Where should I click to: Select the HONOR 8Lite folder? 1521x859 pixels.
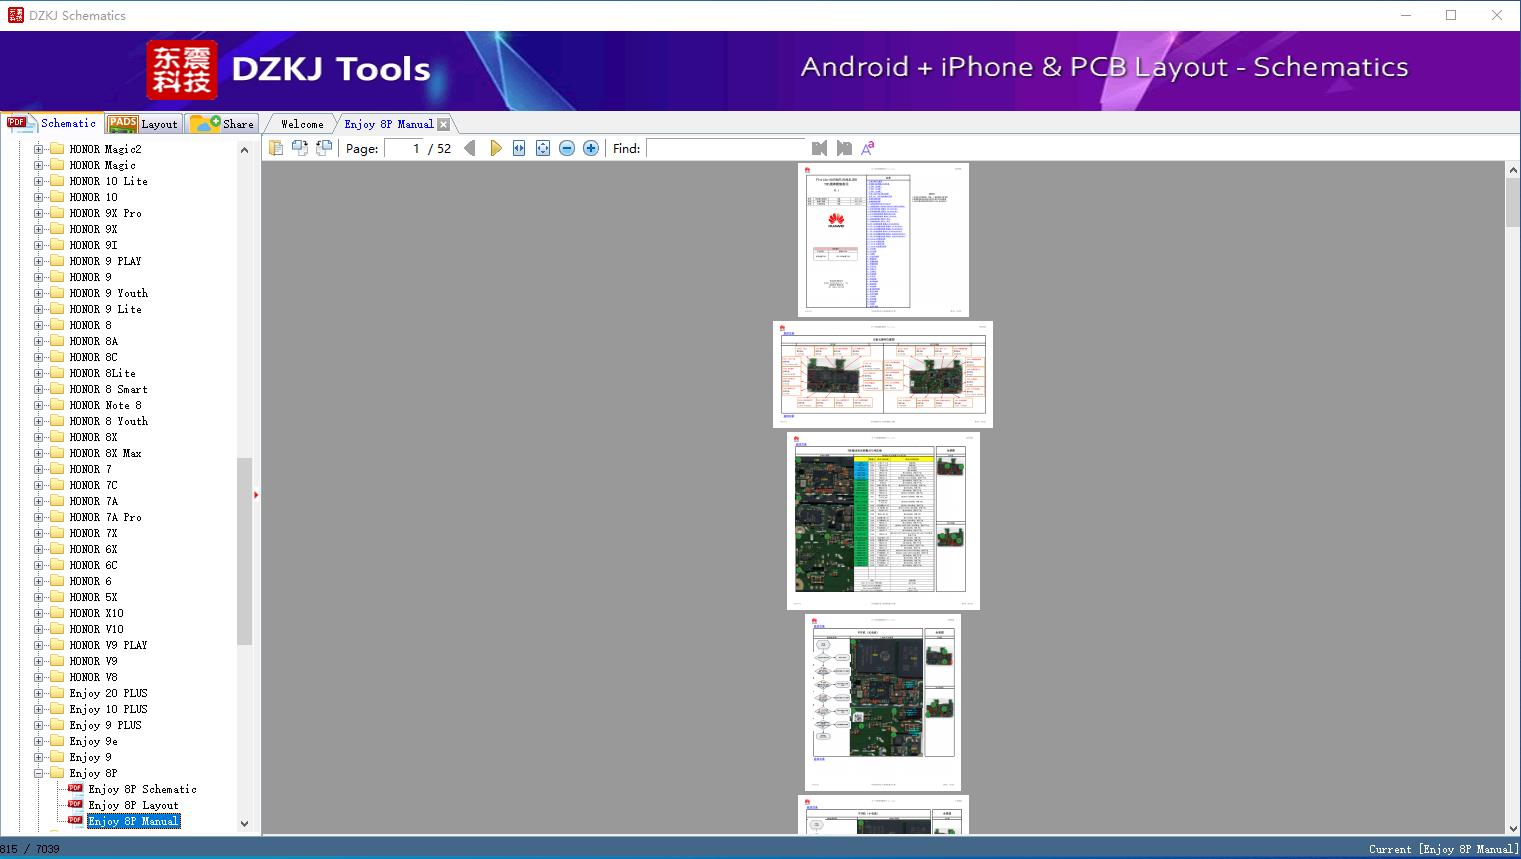coord(102,373)
